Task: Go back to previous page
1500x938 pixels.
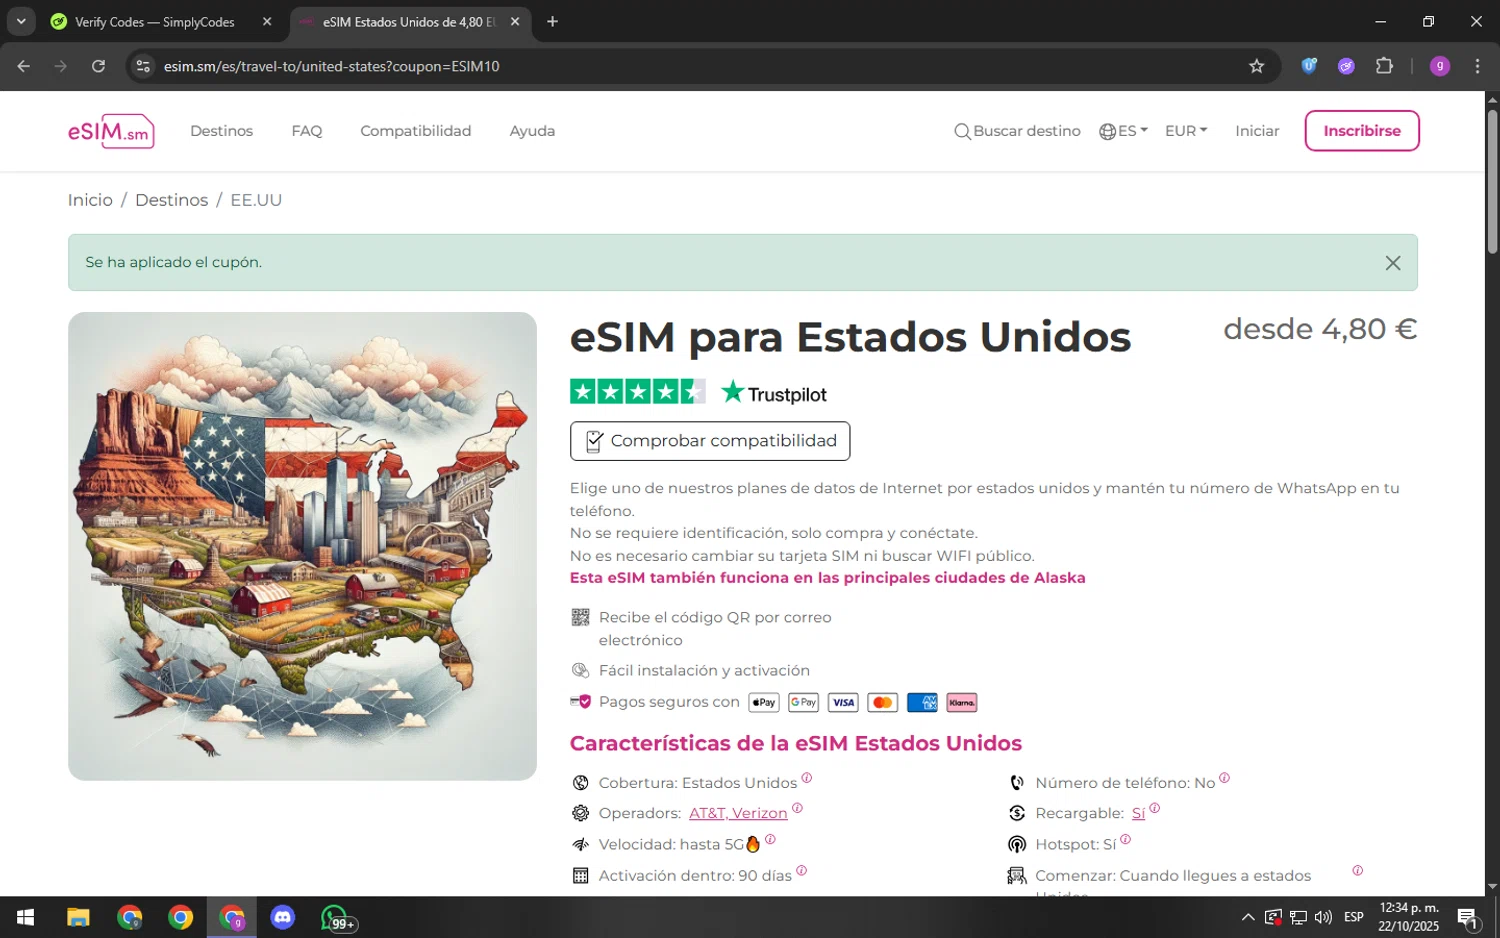Action: (24, 66)
